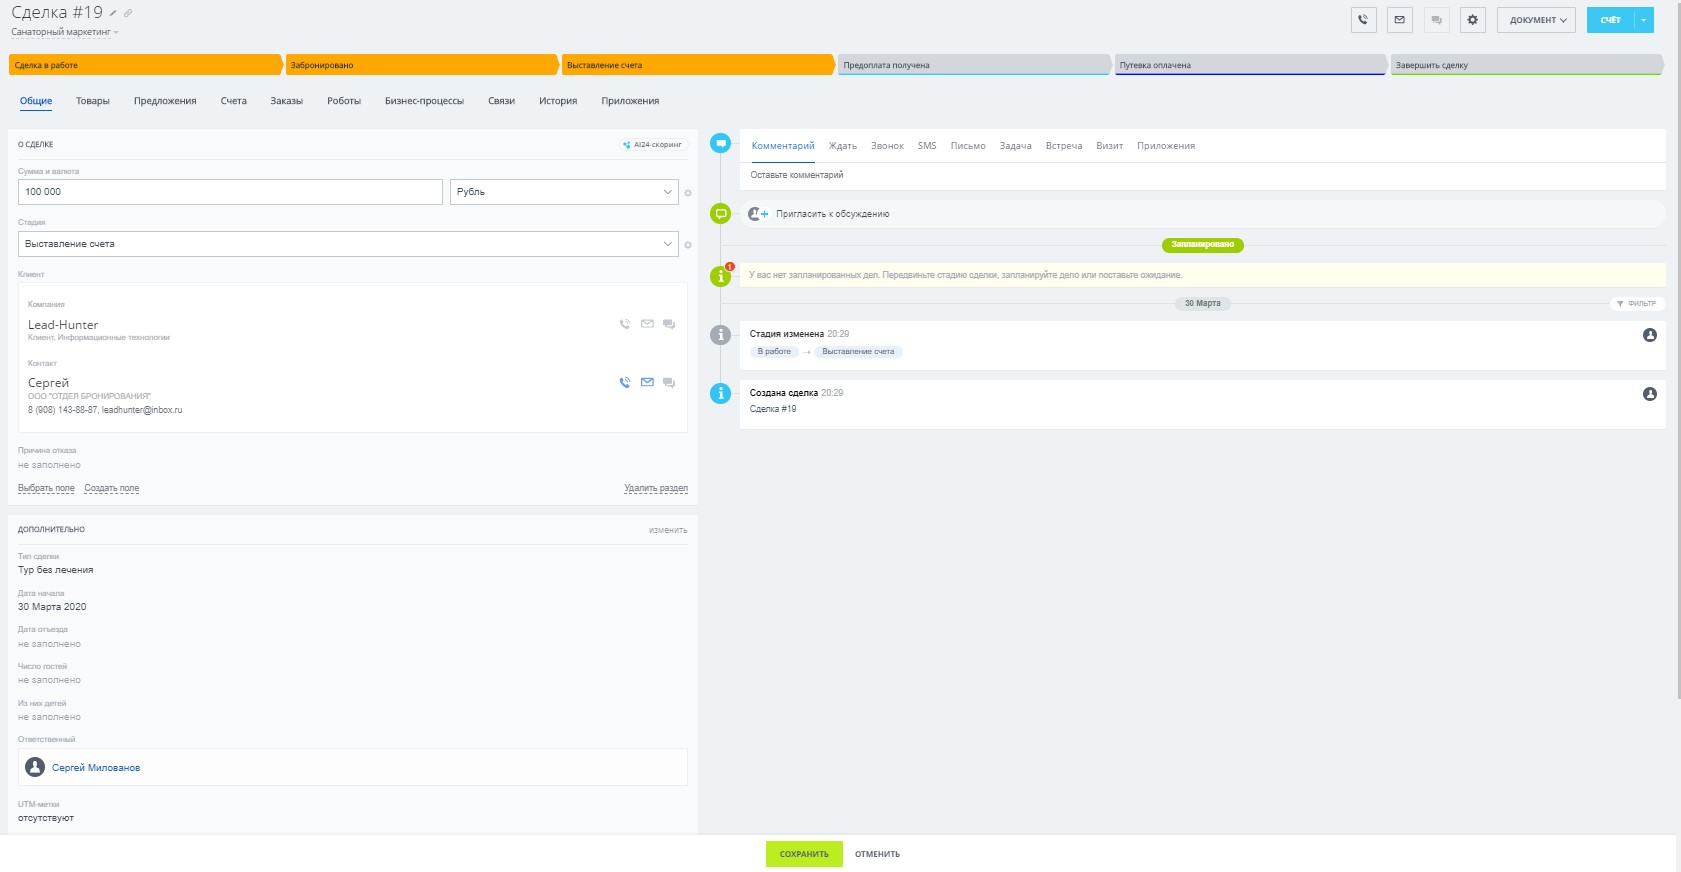Click the Завершить сделку stage
The image size is (1681, 872).
pos(1526,65)
